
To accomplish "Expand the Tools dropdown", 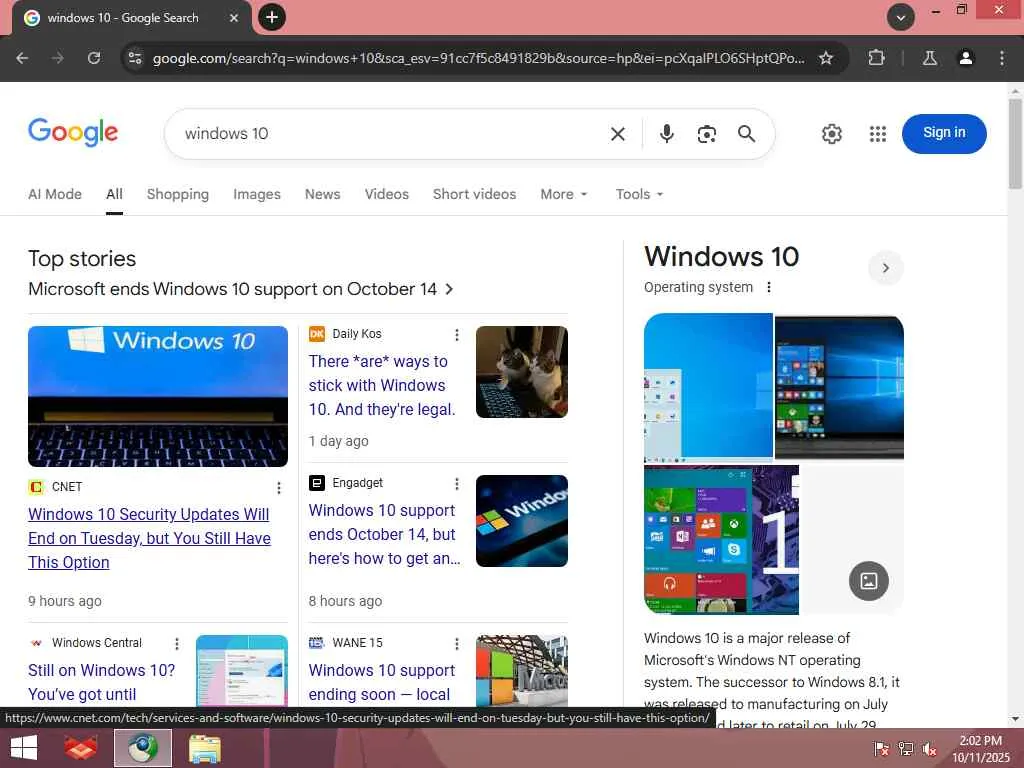I will [639, 194].
